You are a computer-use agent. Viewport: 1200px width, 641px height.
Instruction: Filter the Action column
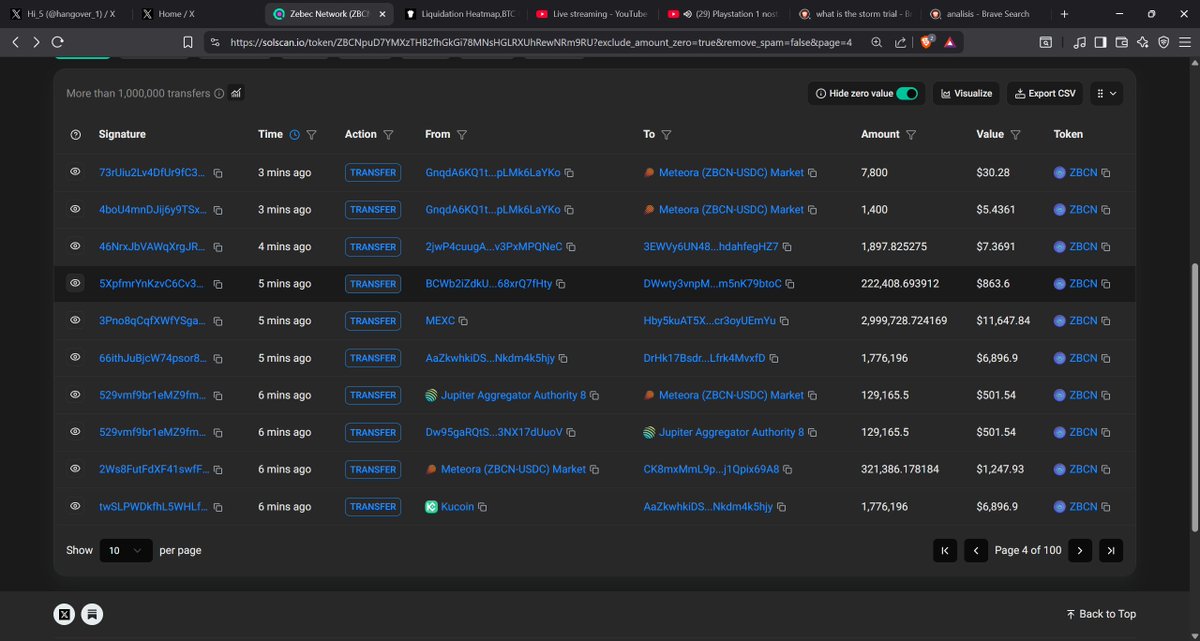coord(388,135)
